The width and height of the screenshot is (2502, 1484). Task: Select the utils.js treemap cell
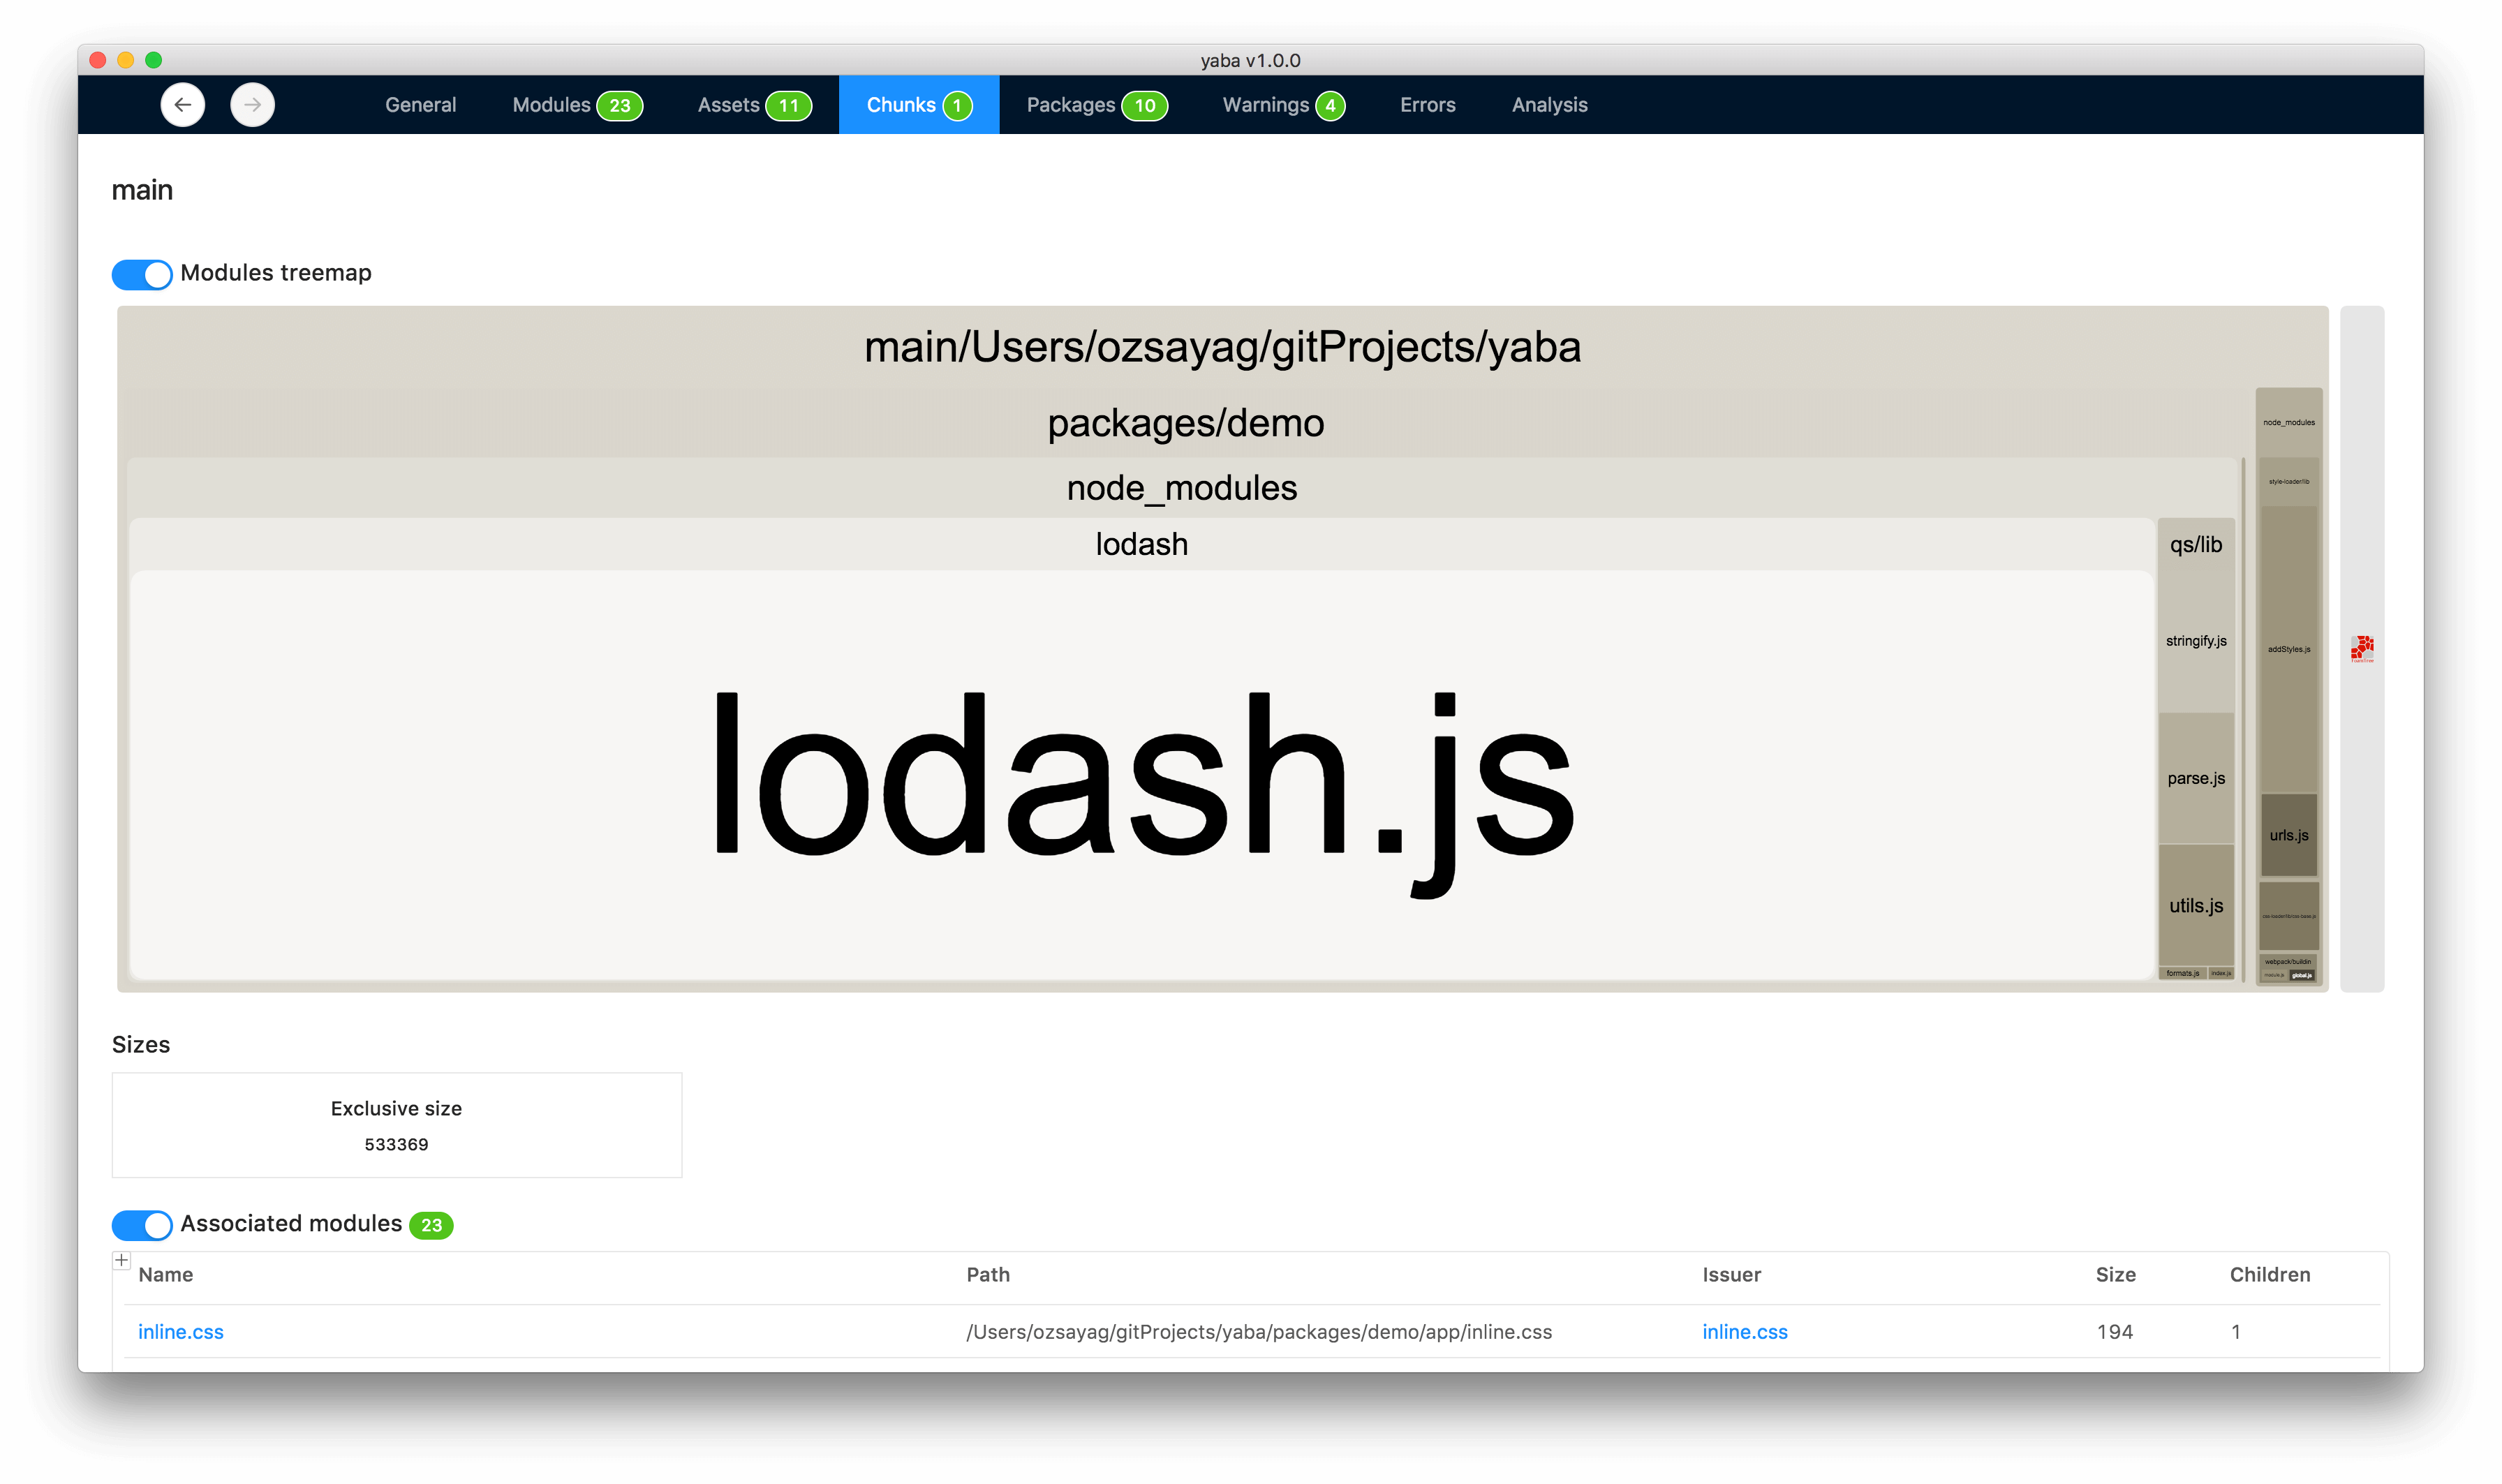(x=2196, y=906)
